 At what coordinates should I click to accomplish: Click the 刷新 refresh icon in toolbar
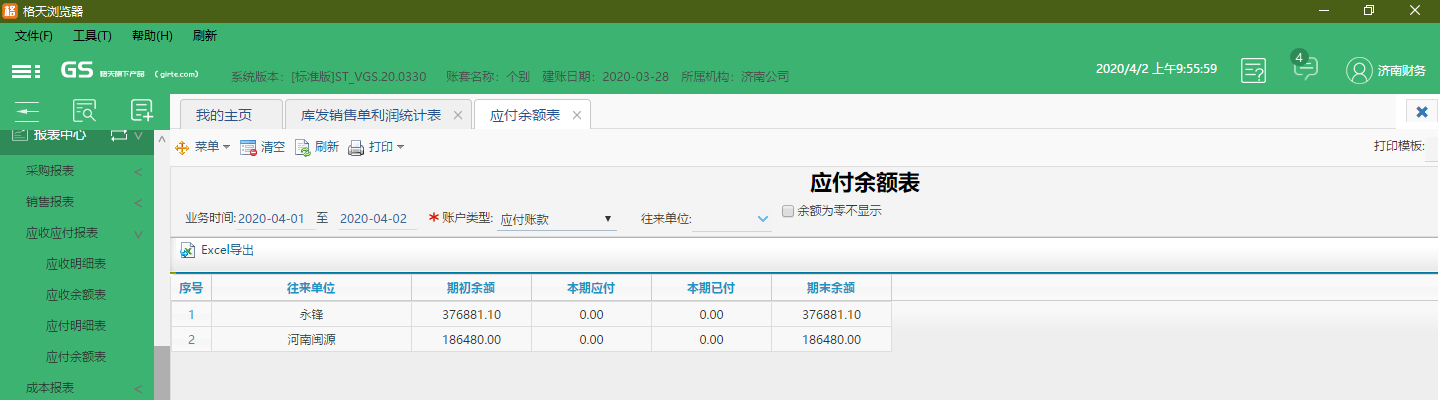[x=302, y=147]
